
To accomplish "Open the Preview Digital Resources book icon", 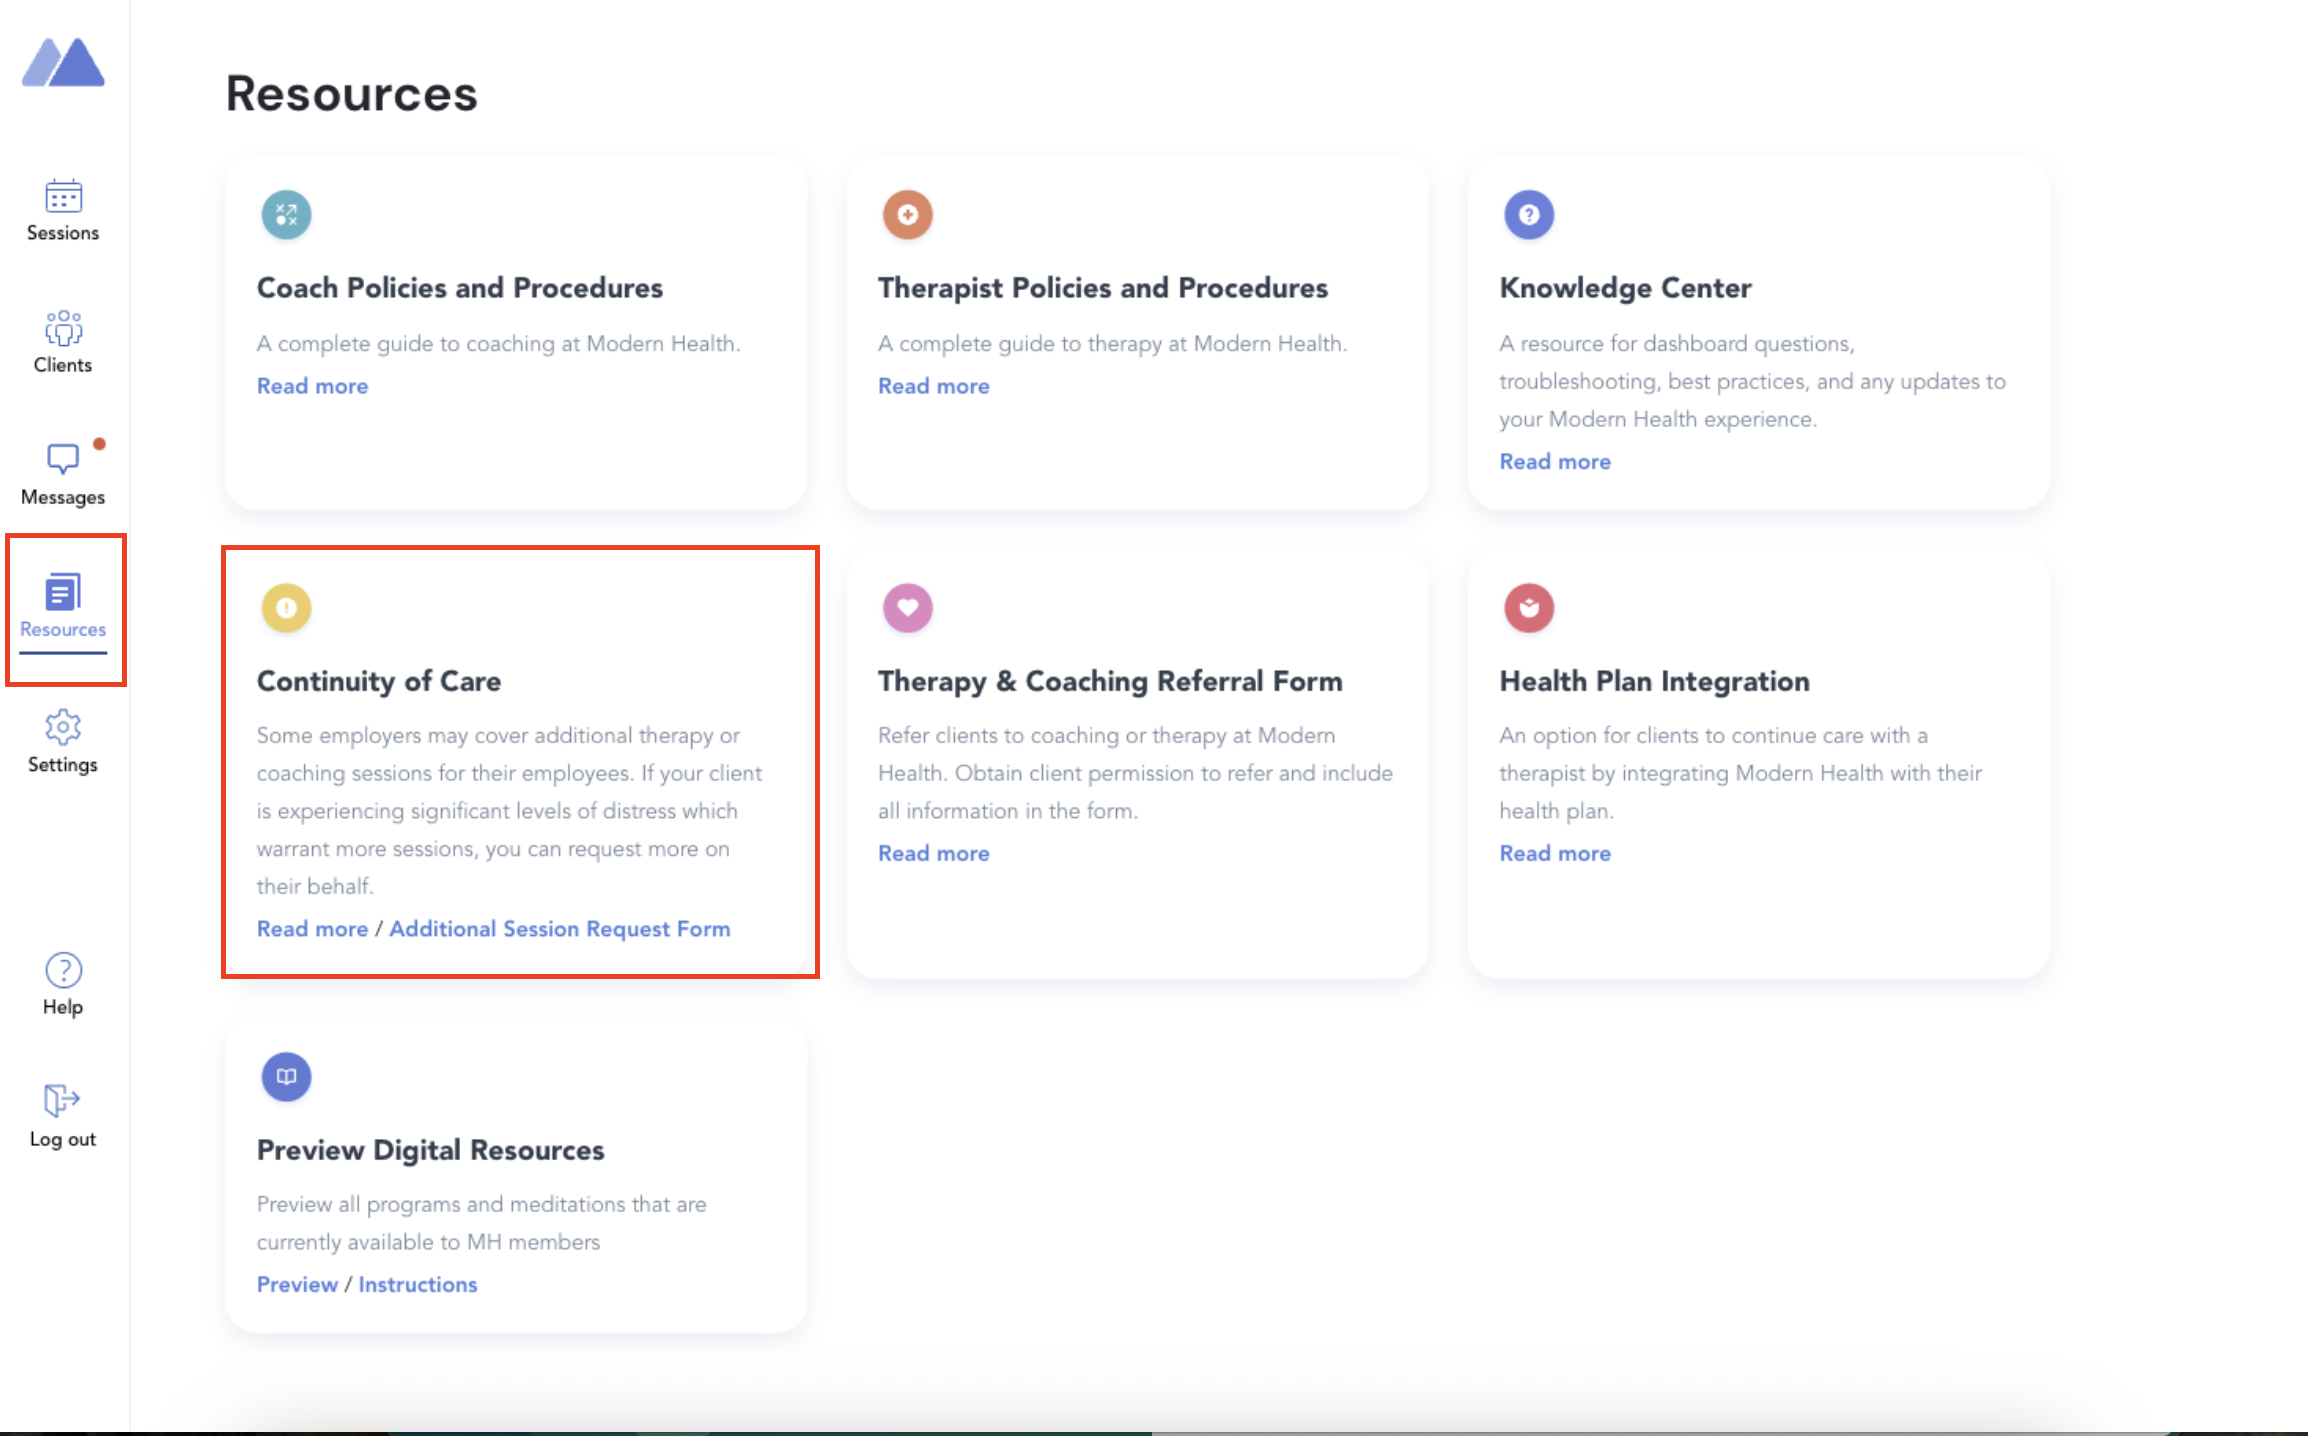I will point(286,1076).
